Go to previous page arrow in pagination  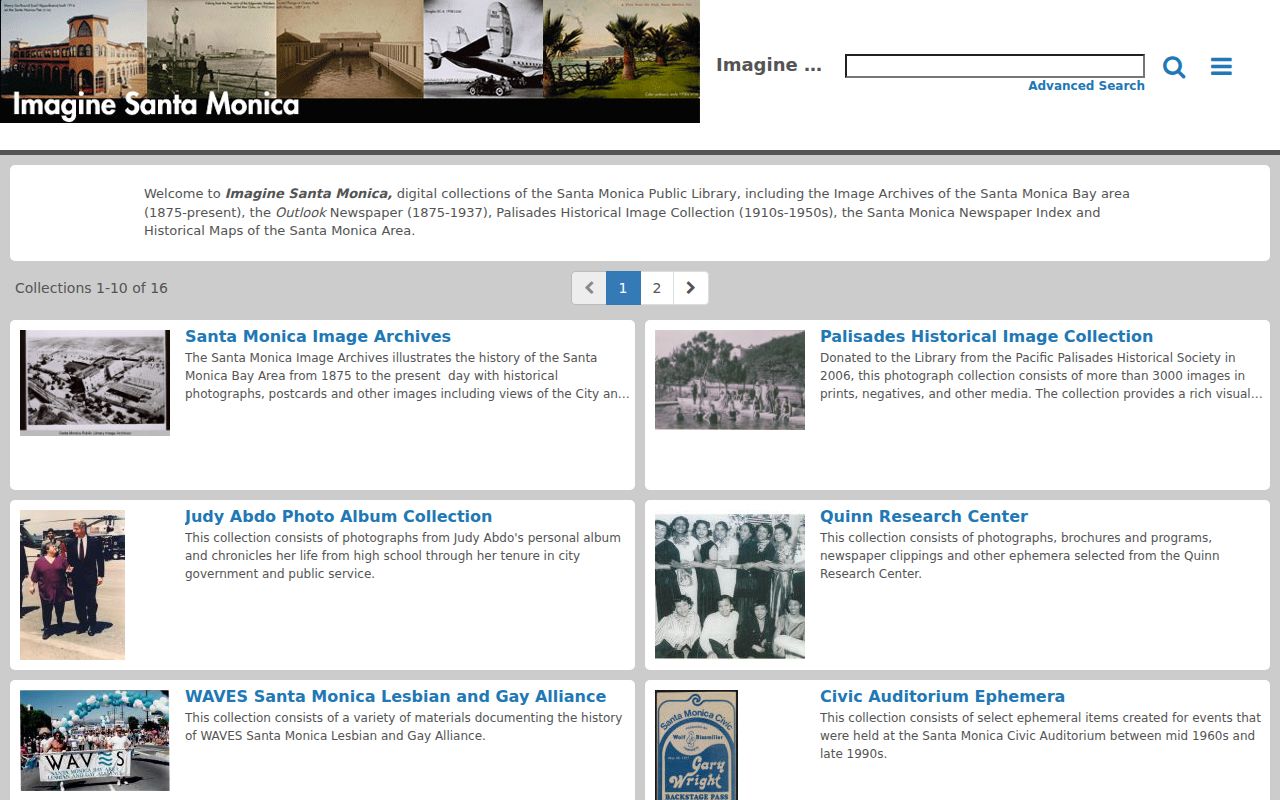pyautogui.click(x=589, y=288)
